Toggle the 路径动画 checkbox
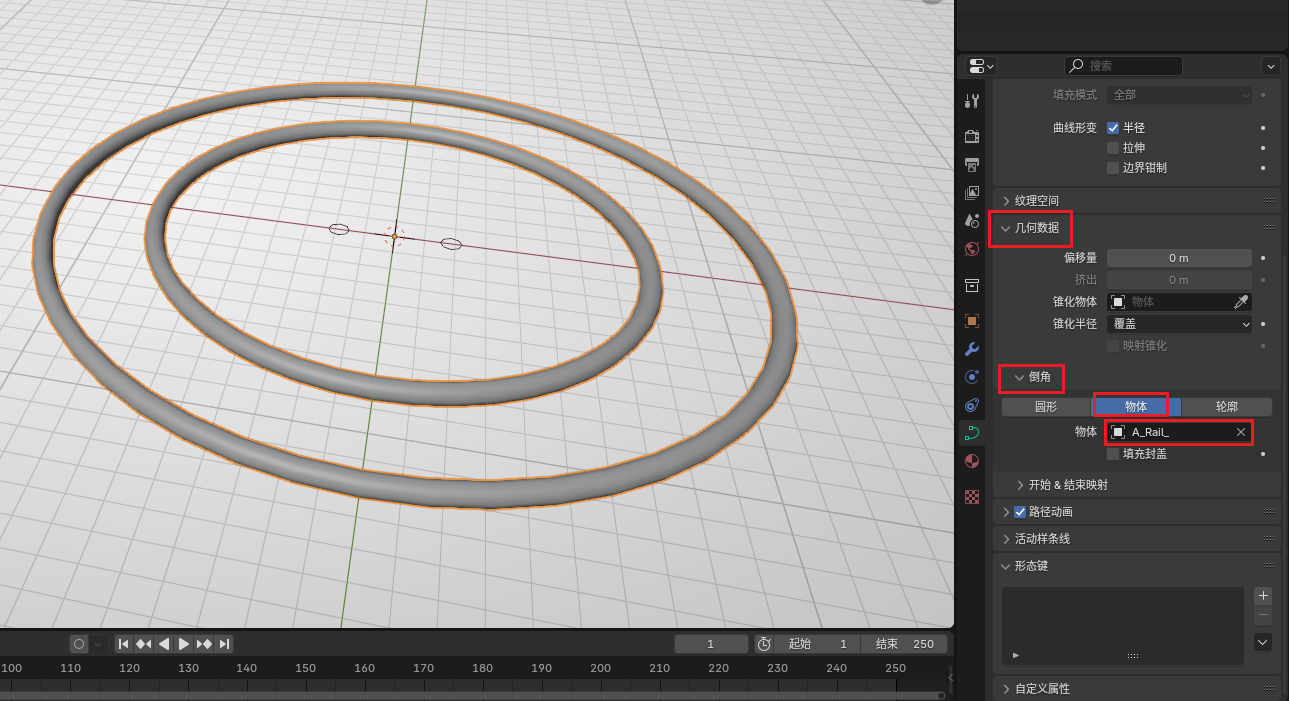This screenshot has height=701, width=1289. click(1020, 512)
